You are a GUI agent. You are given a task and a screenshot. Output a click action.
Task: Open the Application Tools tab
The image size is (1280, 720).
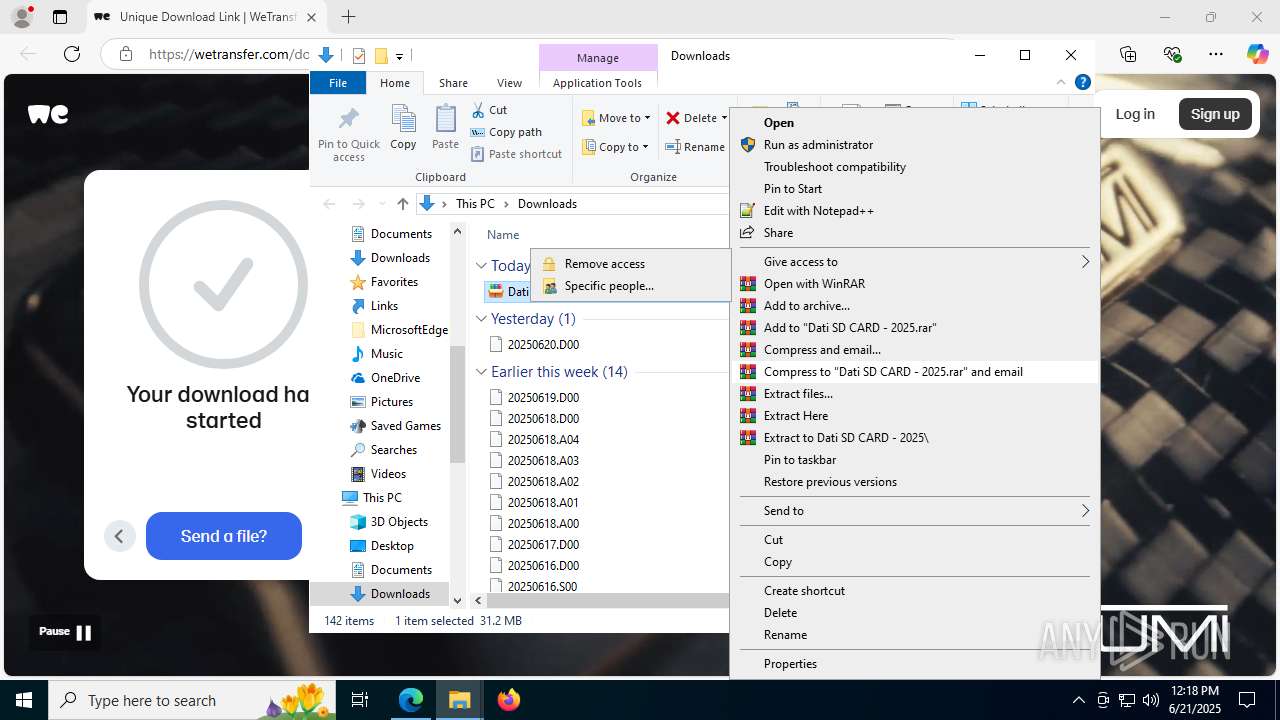click(x=597, y=83)
